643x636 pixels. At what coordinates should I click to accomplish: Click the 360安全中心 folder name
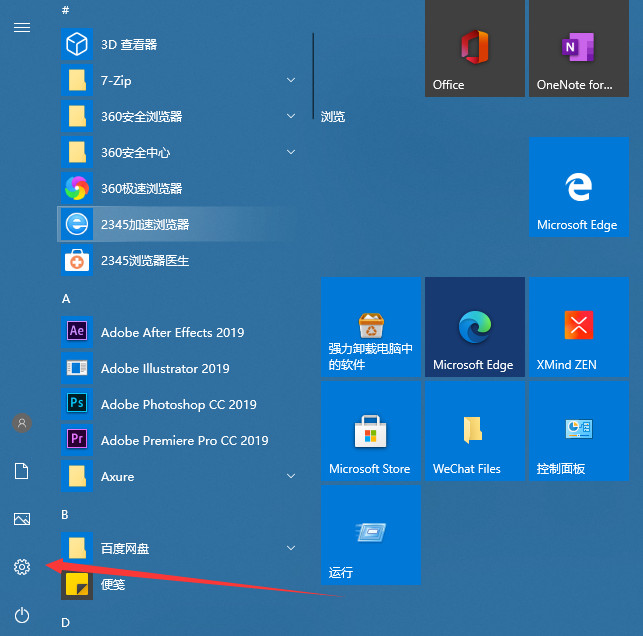(135, 153)
